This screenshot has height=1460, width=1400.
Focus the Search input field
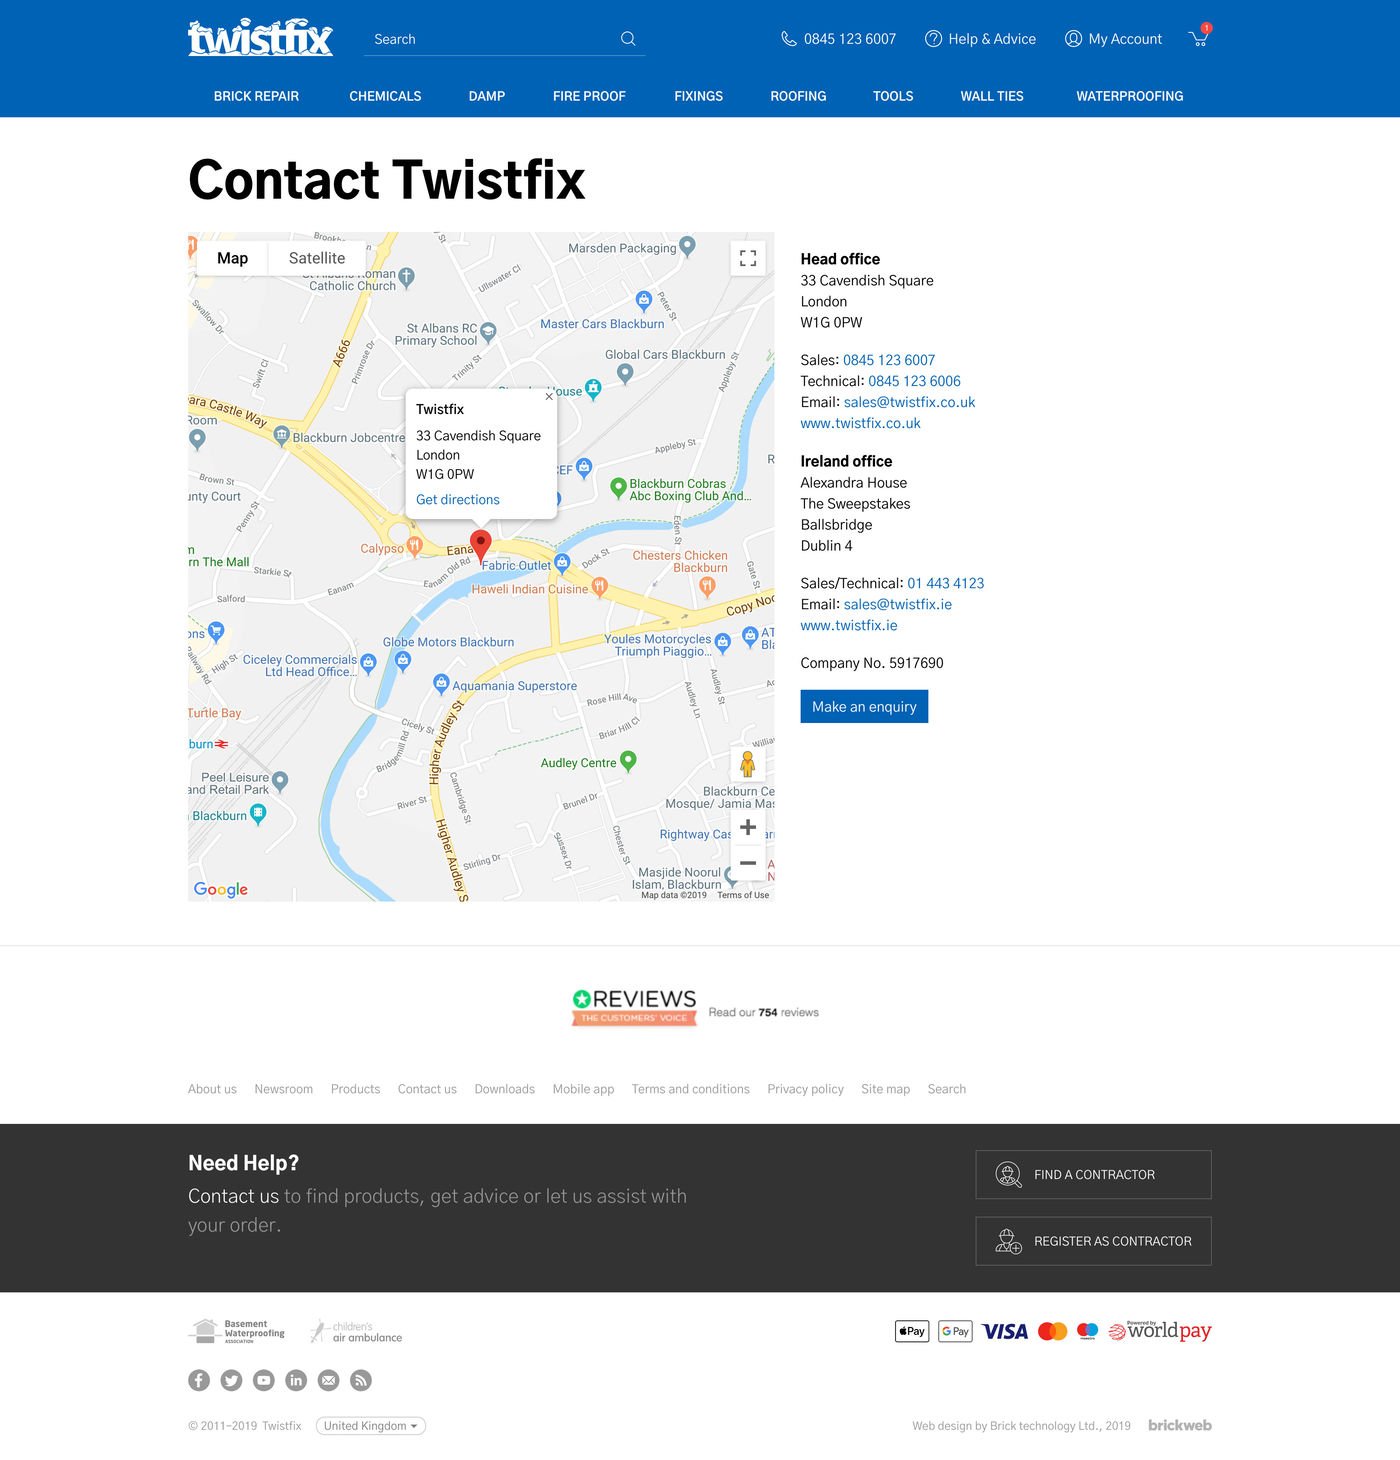coord(490,39)
